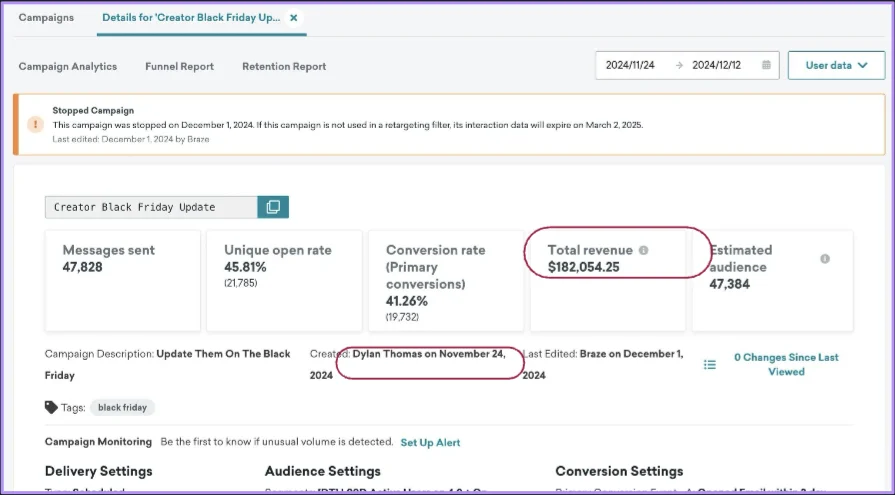Viewport: 895px width, 495px height.
Task: Edit the start date 2024/11/24
Action: 630,65
